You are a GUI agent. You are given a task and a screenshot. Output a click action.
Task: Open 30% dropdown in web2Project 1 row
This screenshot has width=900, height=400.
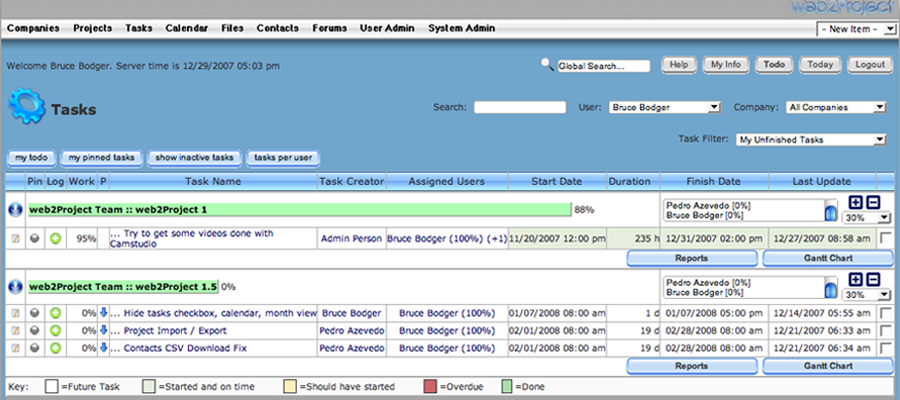[x=866, y=218]
